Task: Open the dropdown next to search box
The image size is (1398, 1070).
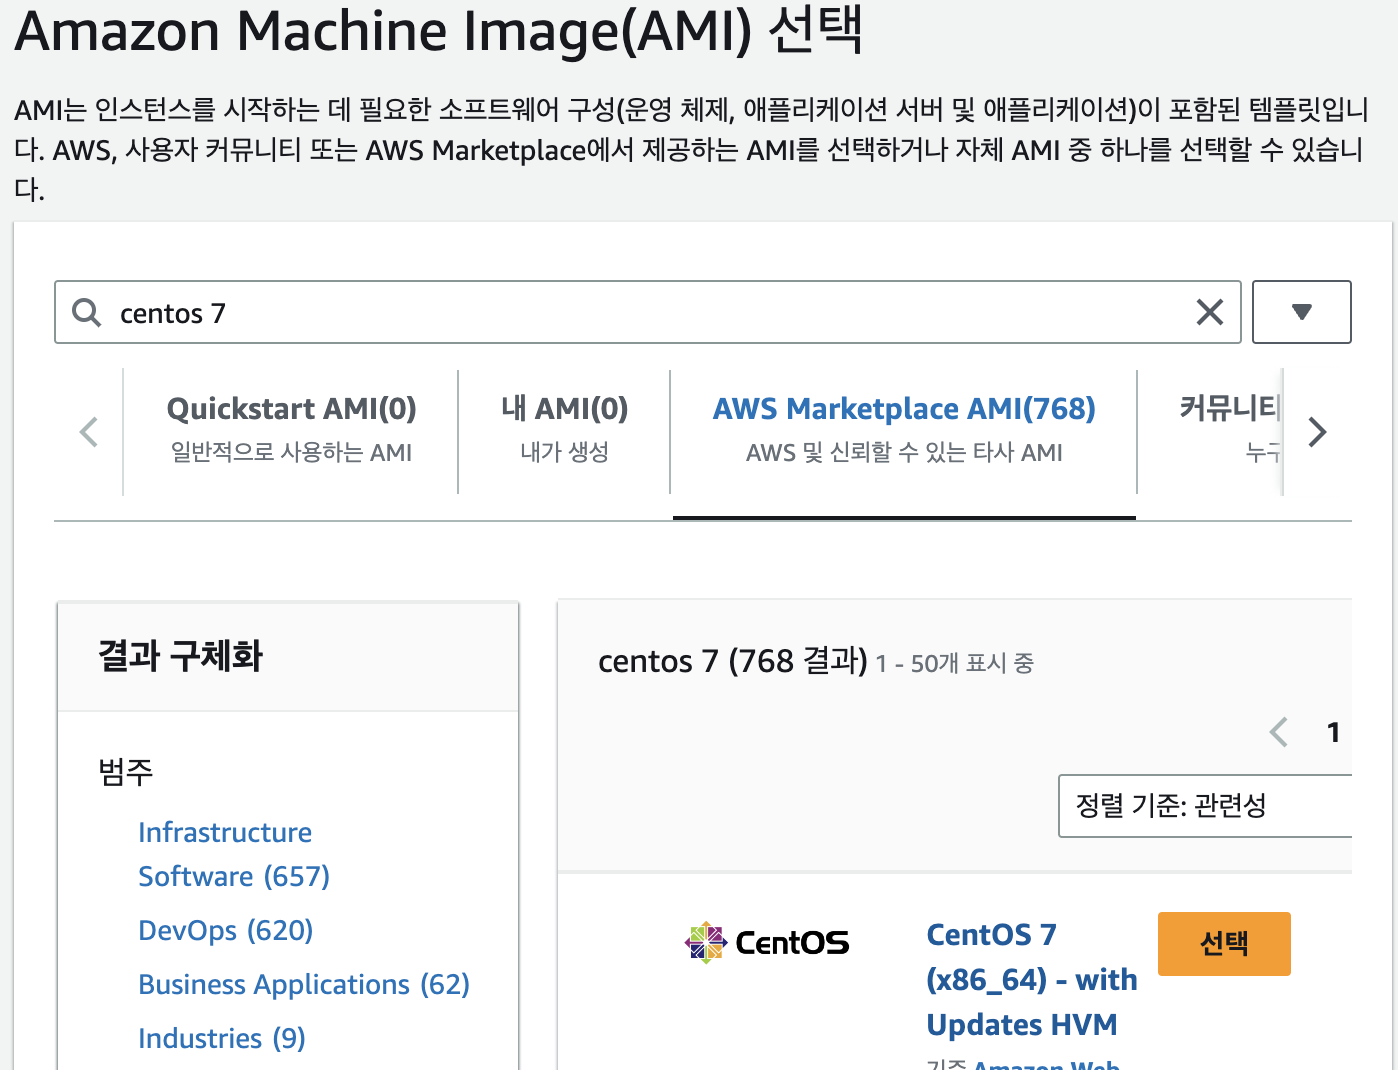Action: [1301, 312]
